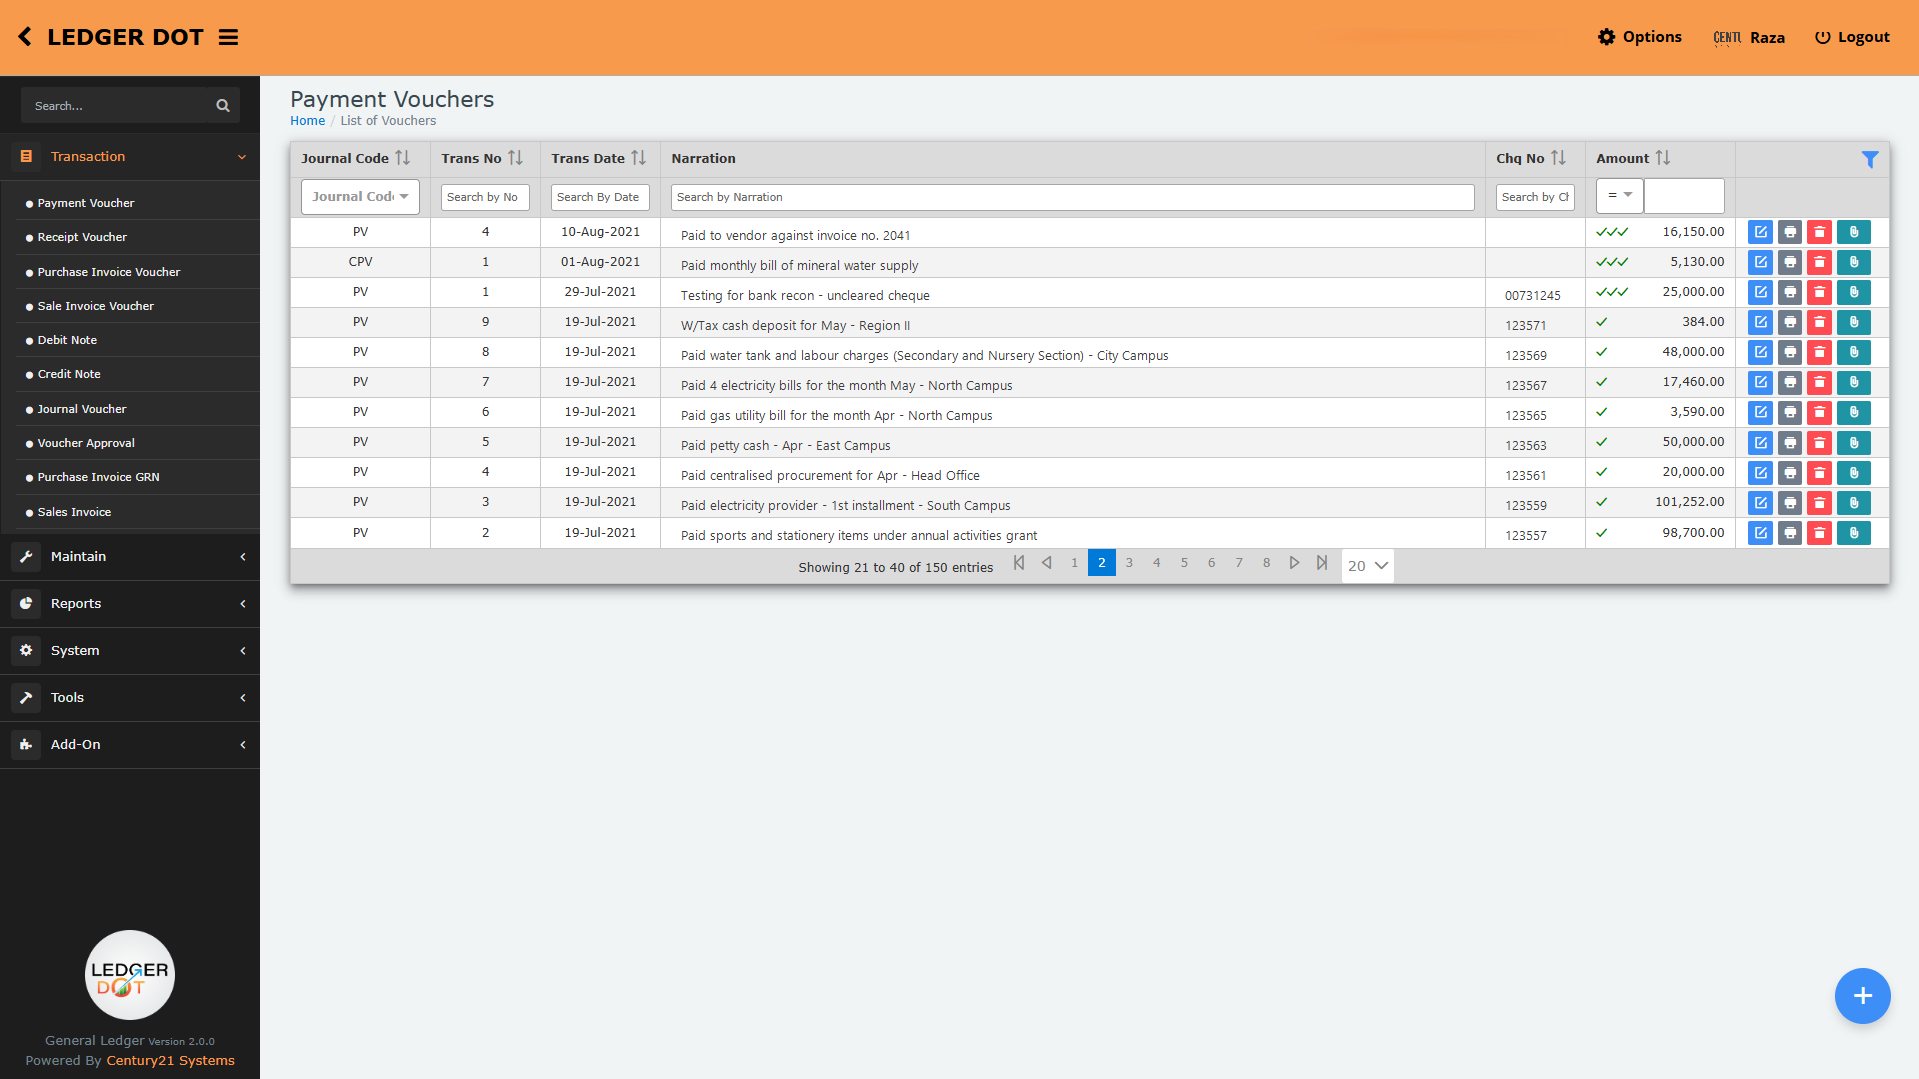The image size is (1919, 1079).
Task: Click the Search by Chq No field
Action: tap(1535, 197)
